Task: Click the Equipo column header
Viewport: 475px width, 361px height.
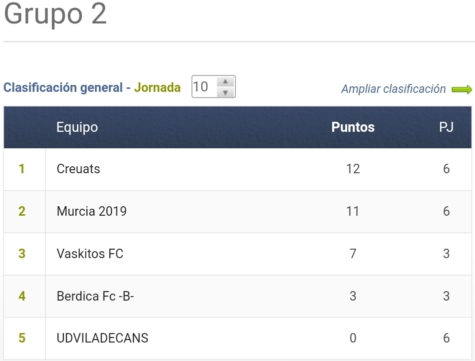Action: 77,127
